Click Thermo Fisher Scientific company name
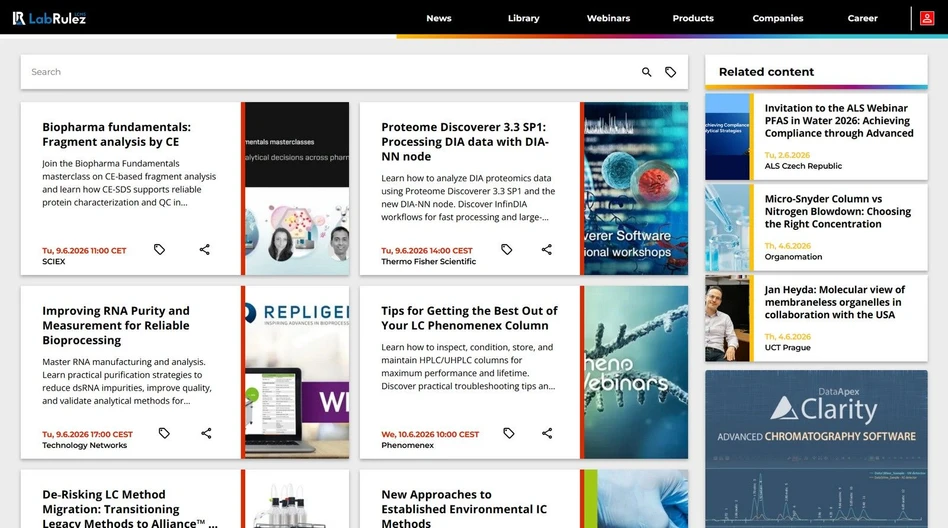 (429, 261)
